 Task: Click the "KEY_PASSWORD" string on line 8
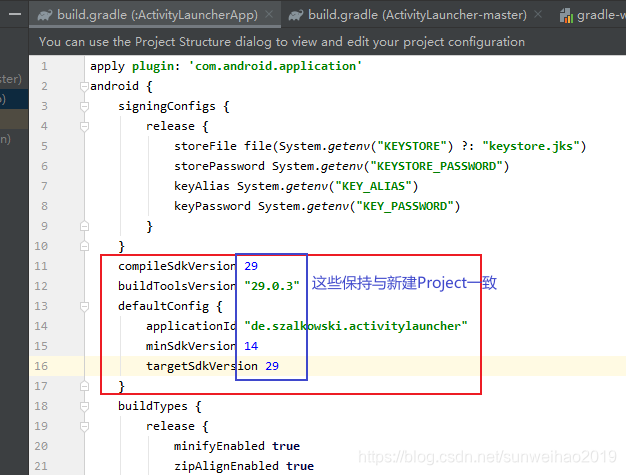(x=405, y=206)
